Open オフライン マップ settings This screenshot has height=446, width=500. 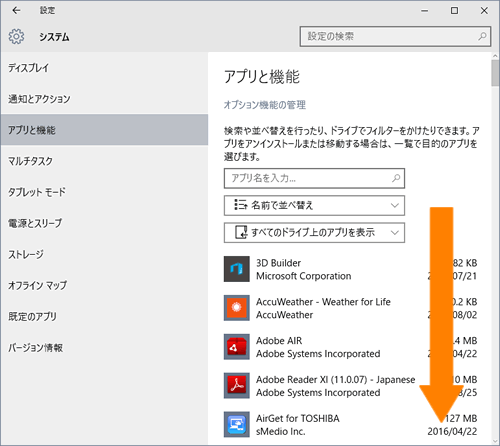pyautogui.click(x=104, y=285)
